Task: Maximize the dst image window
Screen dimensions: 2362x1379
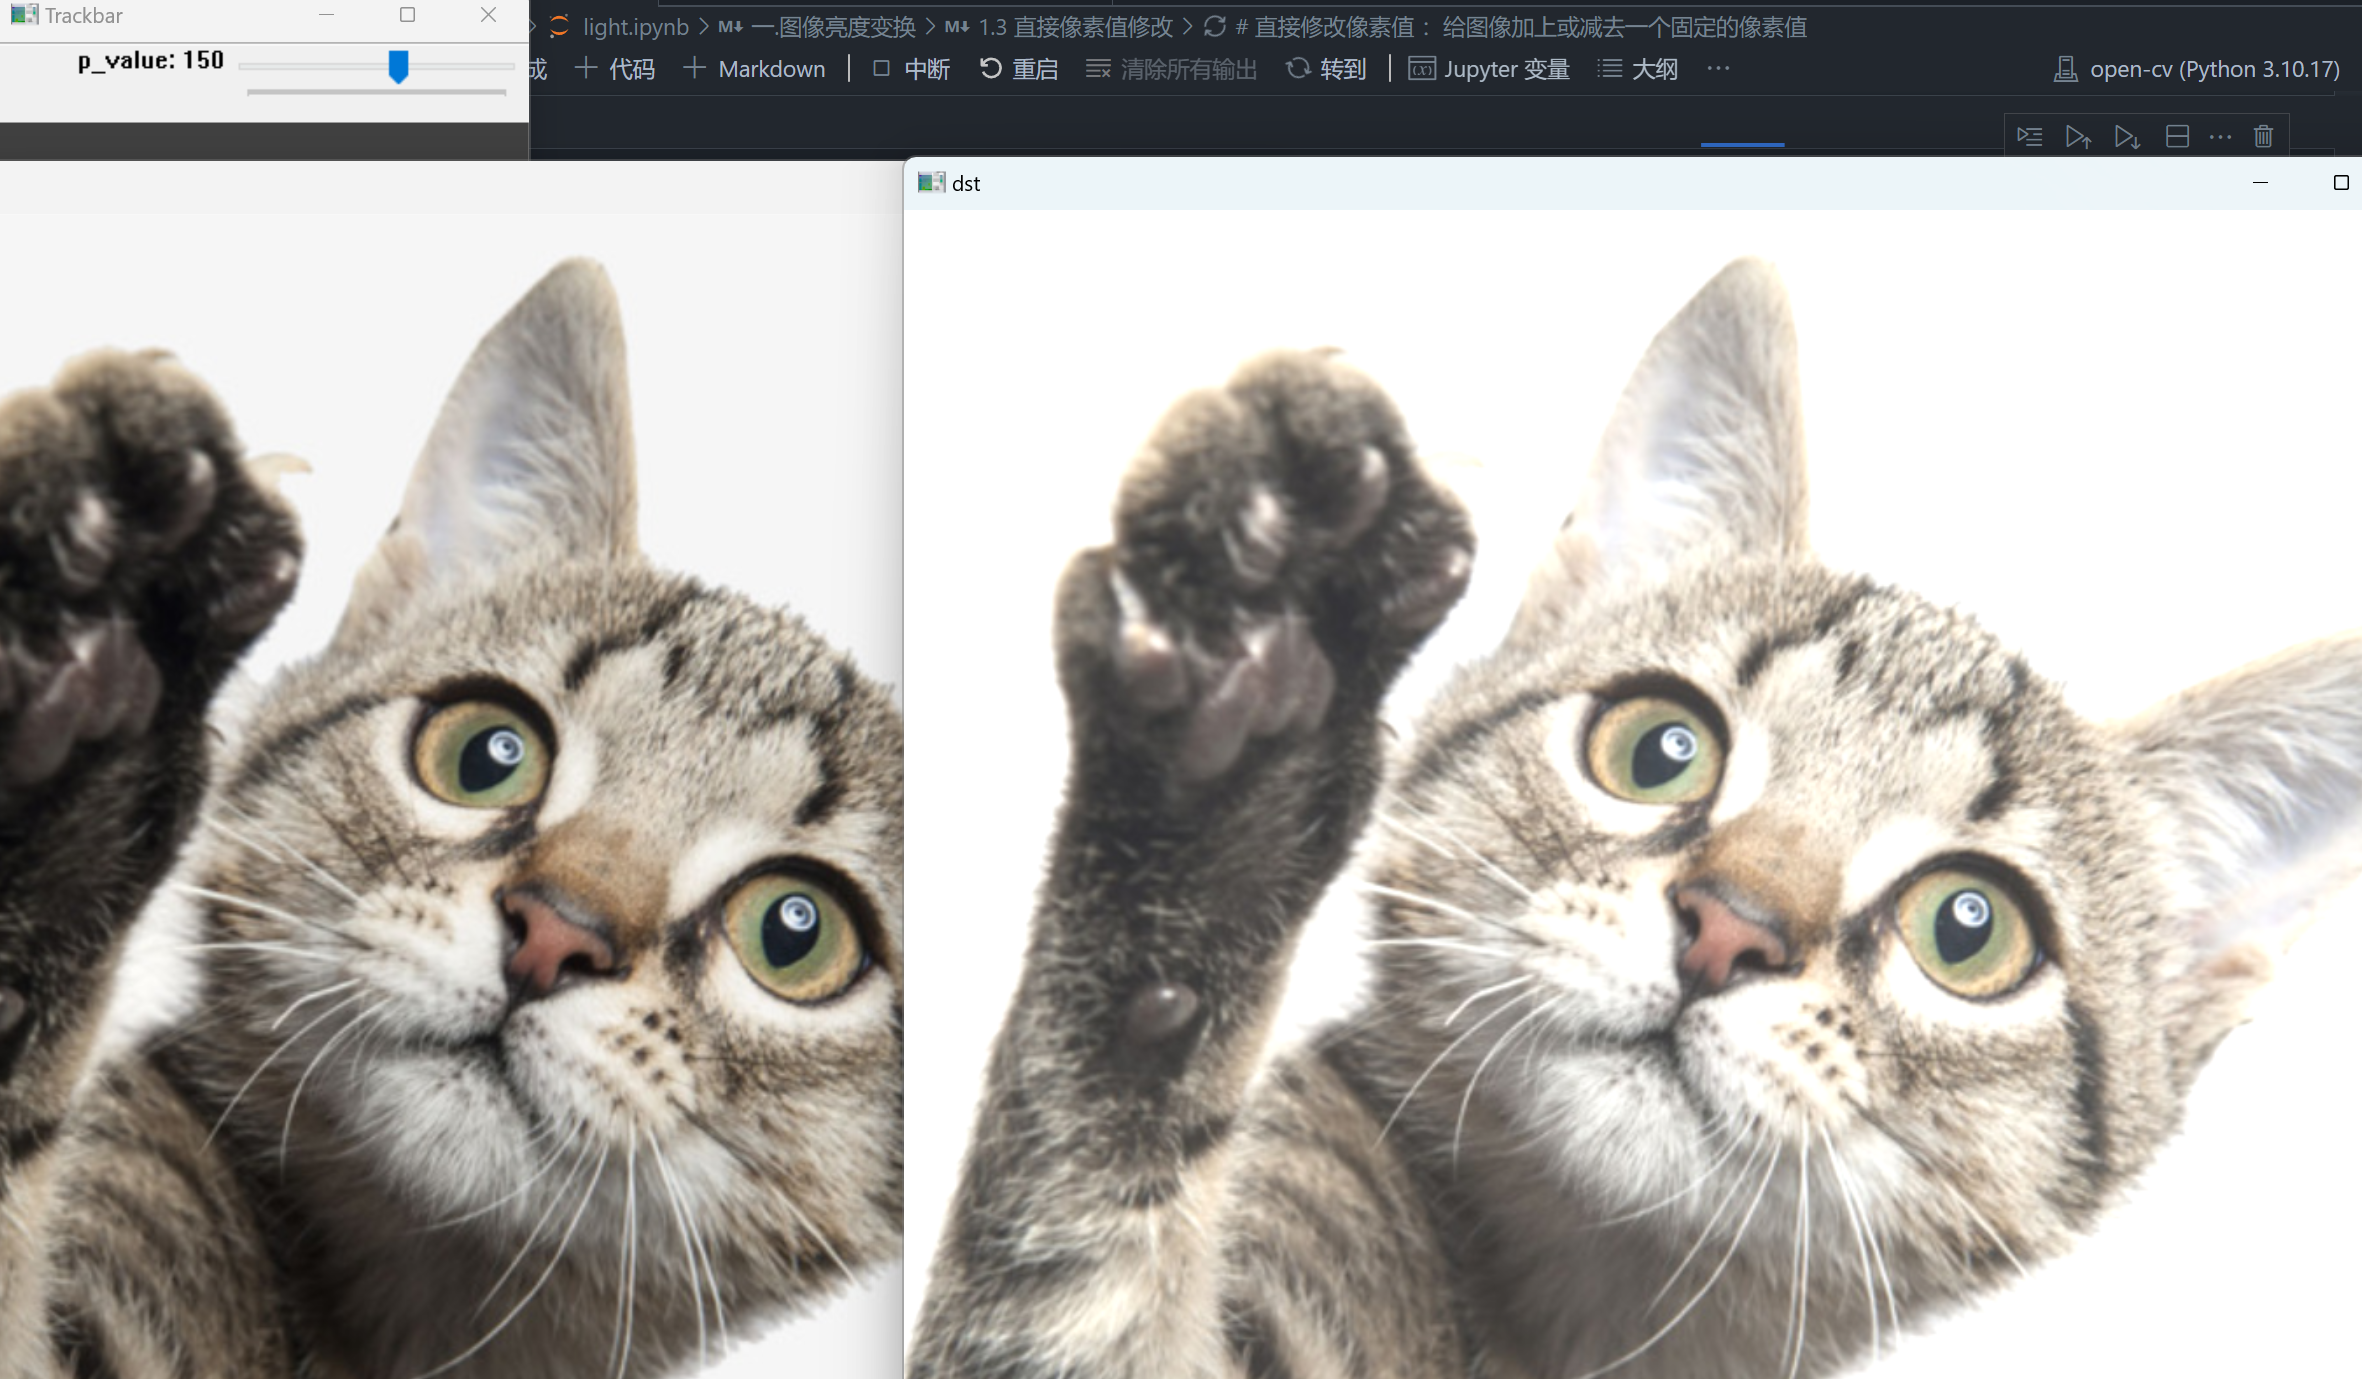Action: [2340, 183]
